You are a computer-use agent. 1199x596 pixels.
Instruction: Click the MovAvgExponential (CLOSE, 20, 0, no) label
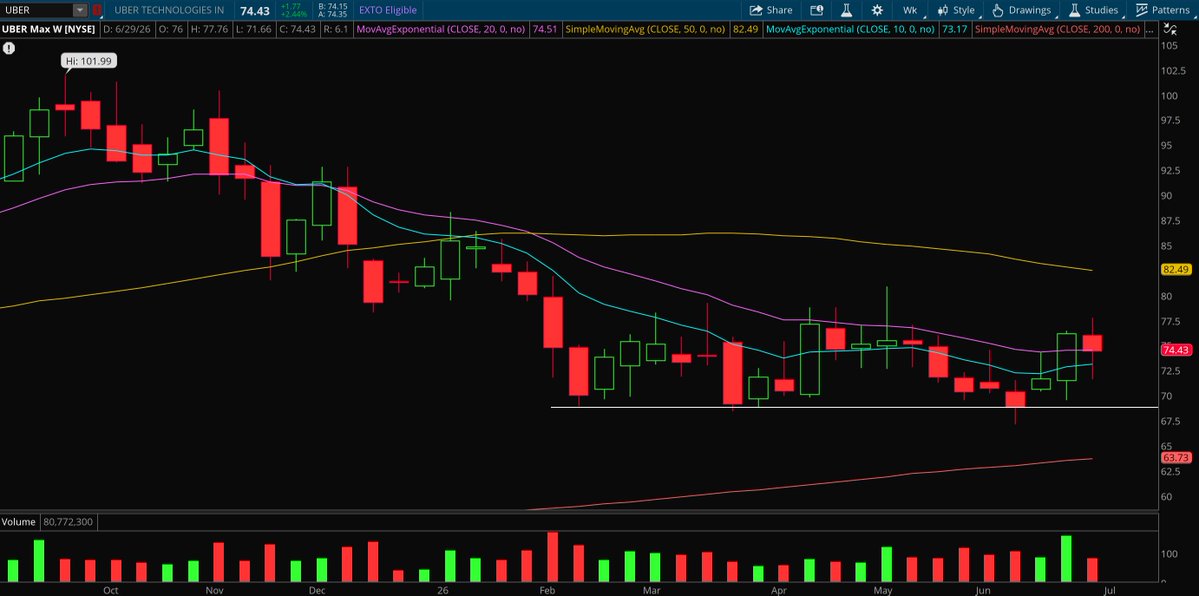click(443, 29)
